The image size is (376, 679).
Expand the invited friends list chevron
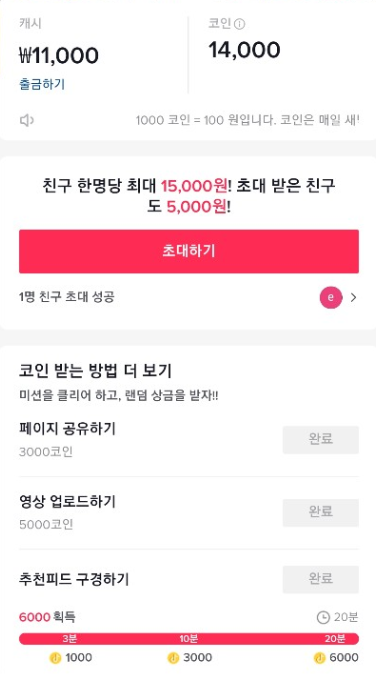click(353, 297)
